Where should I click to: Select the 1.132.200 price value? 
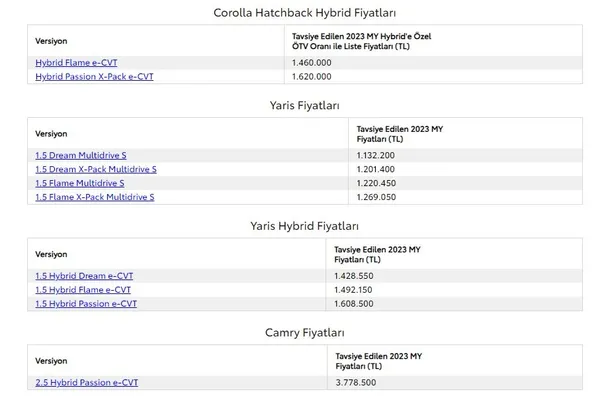pos(376,155)
